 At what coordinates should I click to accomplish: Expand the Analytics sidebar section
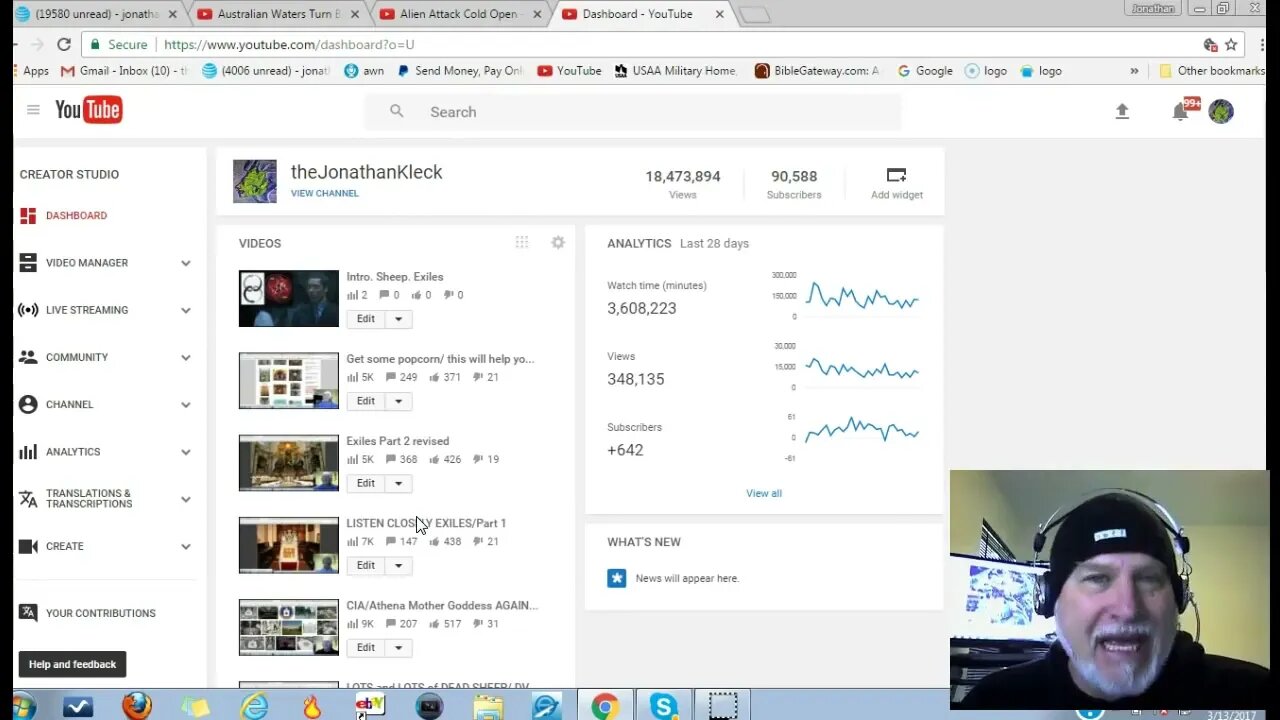(185, 452)
